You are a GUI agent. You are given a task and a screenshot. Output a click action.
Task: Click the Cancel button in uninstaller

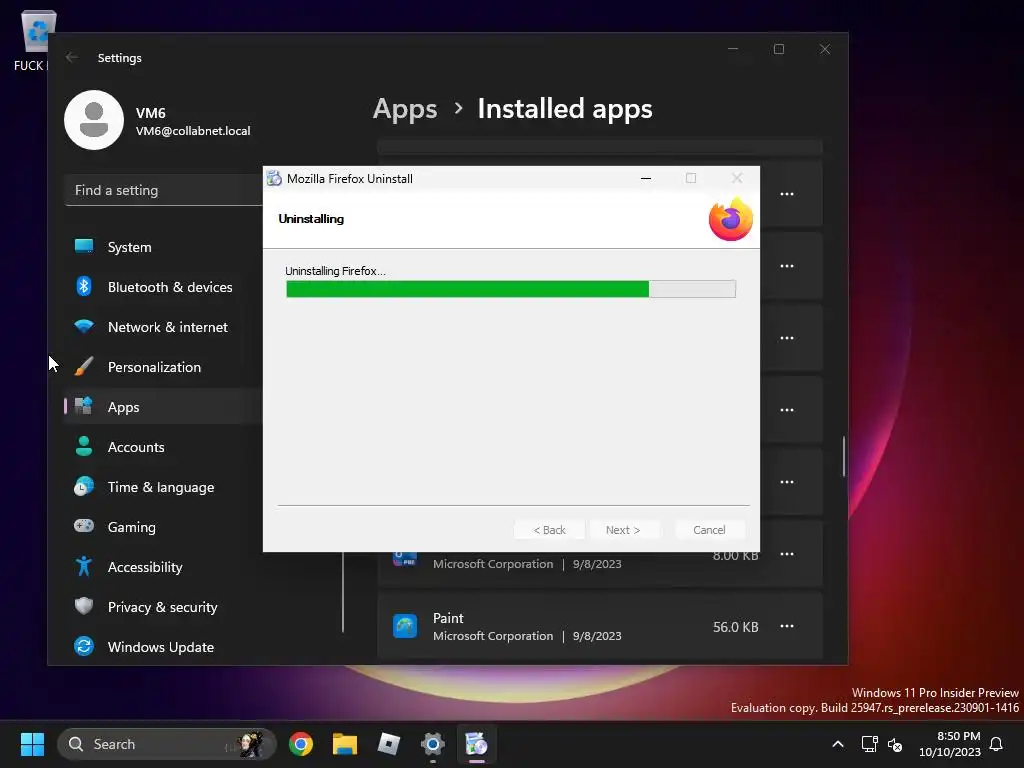click(709, 530)
